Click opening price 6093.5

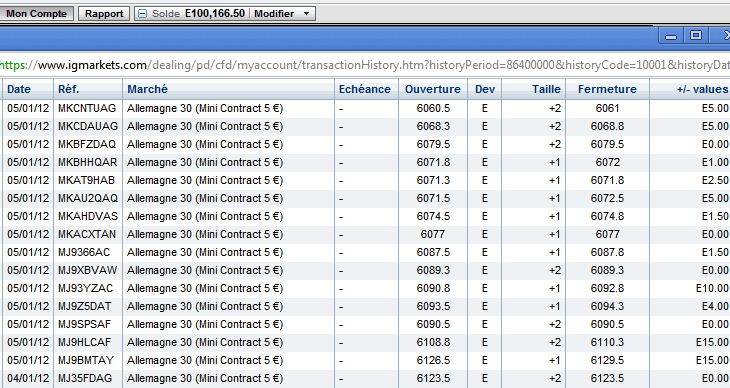[x=433, y=306]
